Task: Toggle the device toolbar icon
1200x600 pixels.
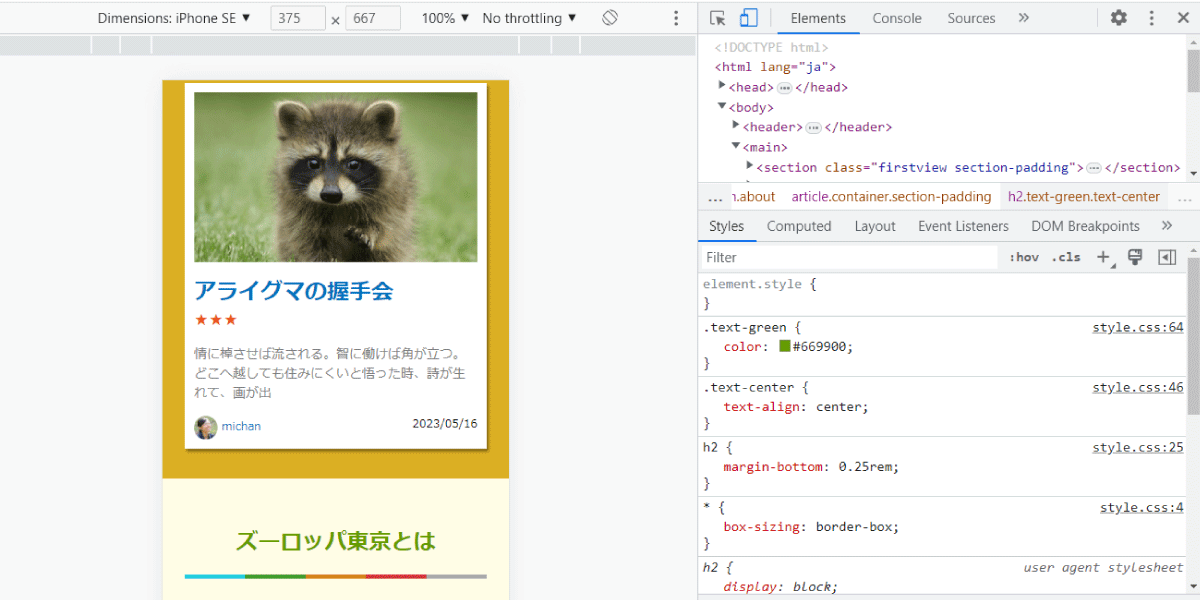Action: 748,18
